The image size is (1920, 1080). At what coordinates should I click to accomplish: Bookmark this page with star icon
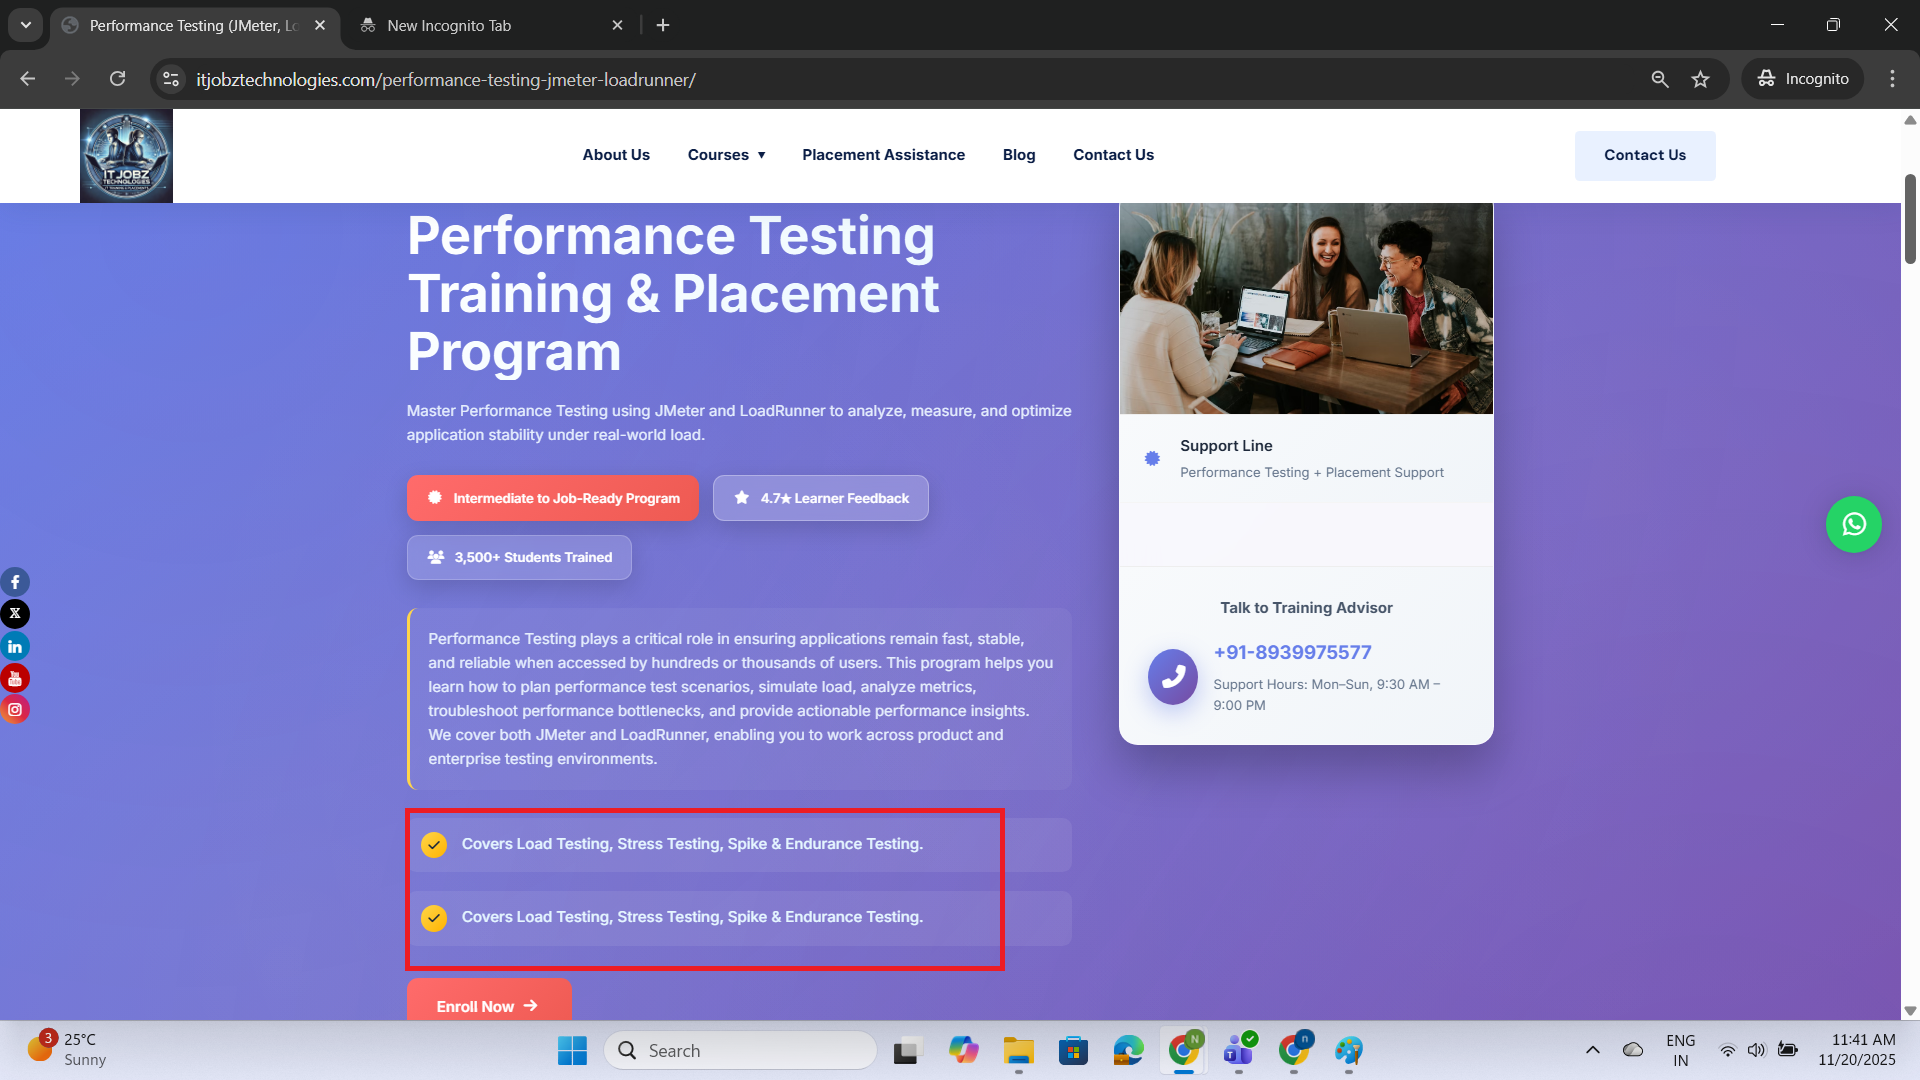coord(1700,79)
